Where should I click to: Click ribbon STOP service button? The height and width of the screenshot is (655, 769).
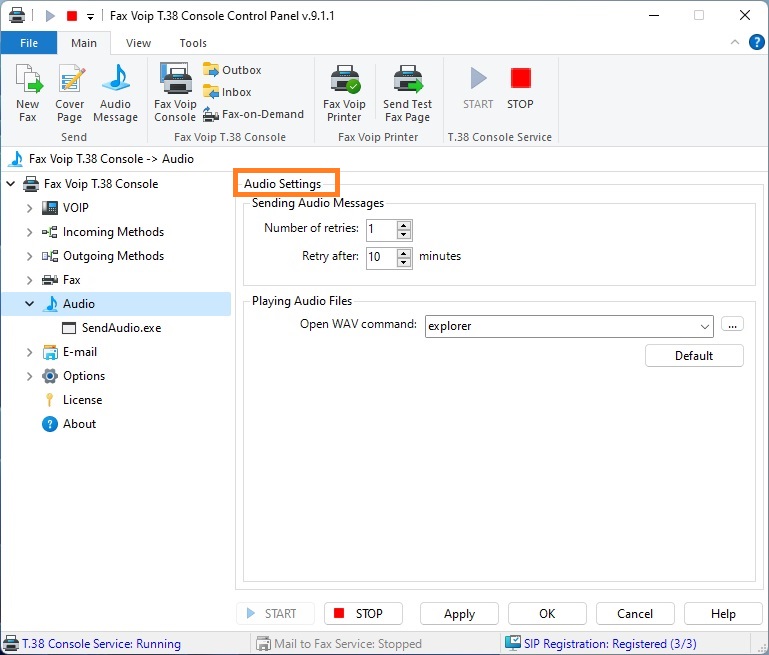(520, 88)
